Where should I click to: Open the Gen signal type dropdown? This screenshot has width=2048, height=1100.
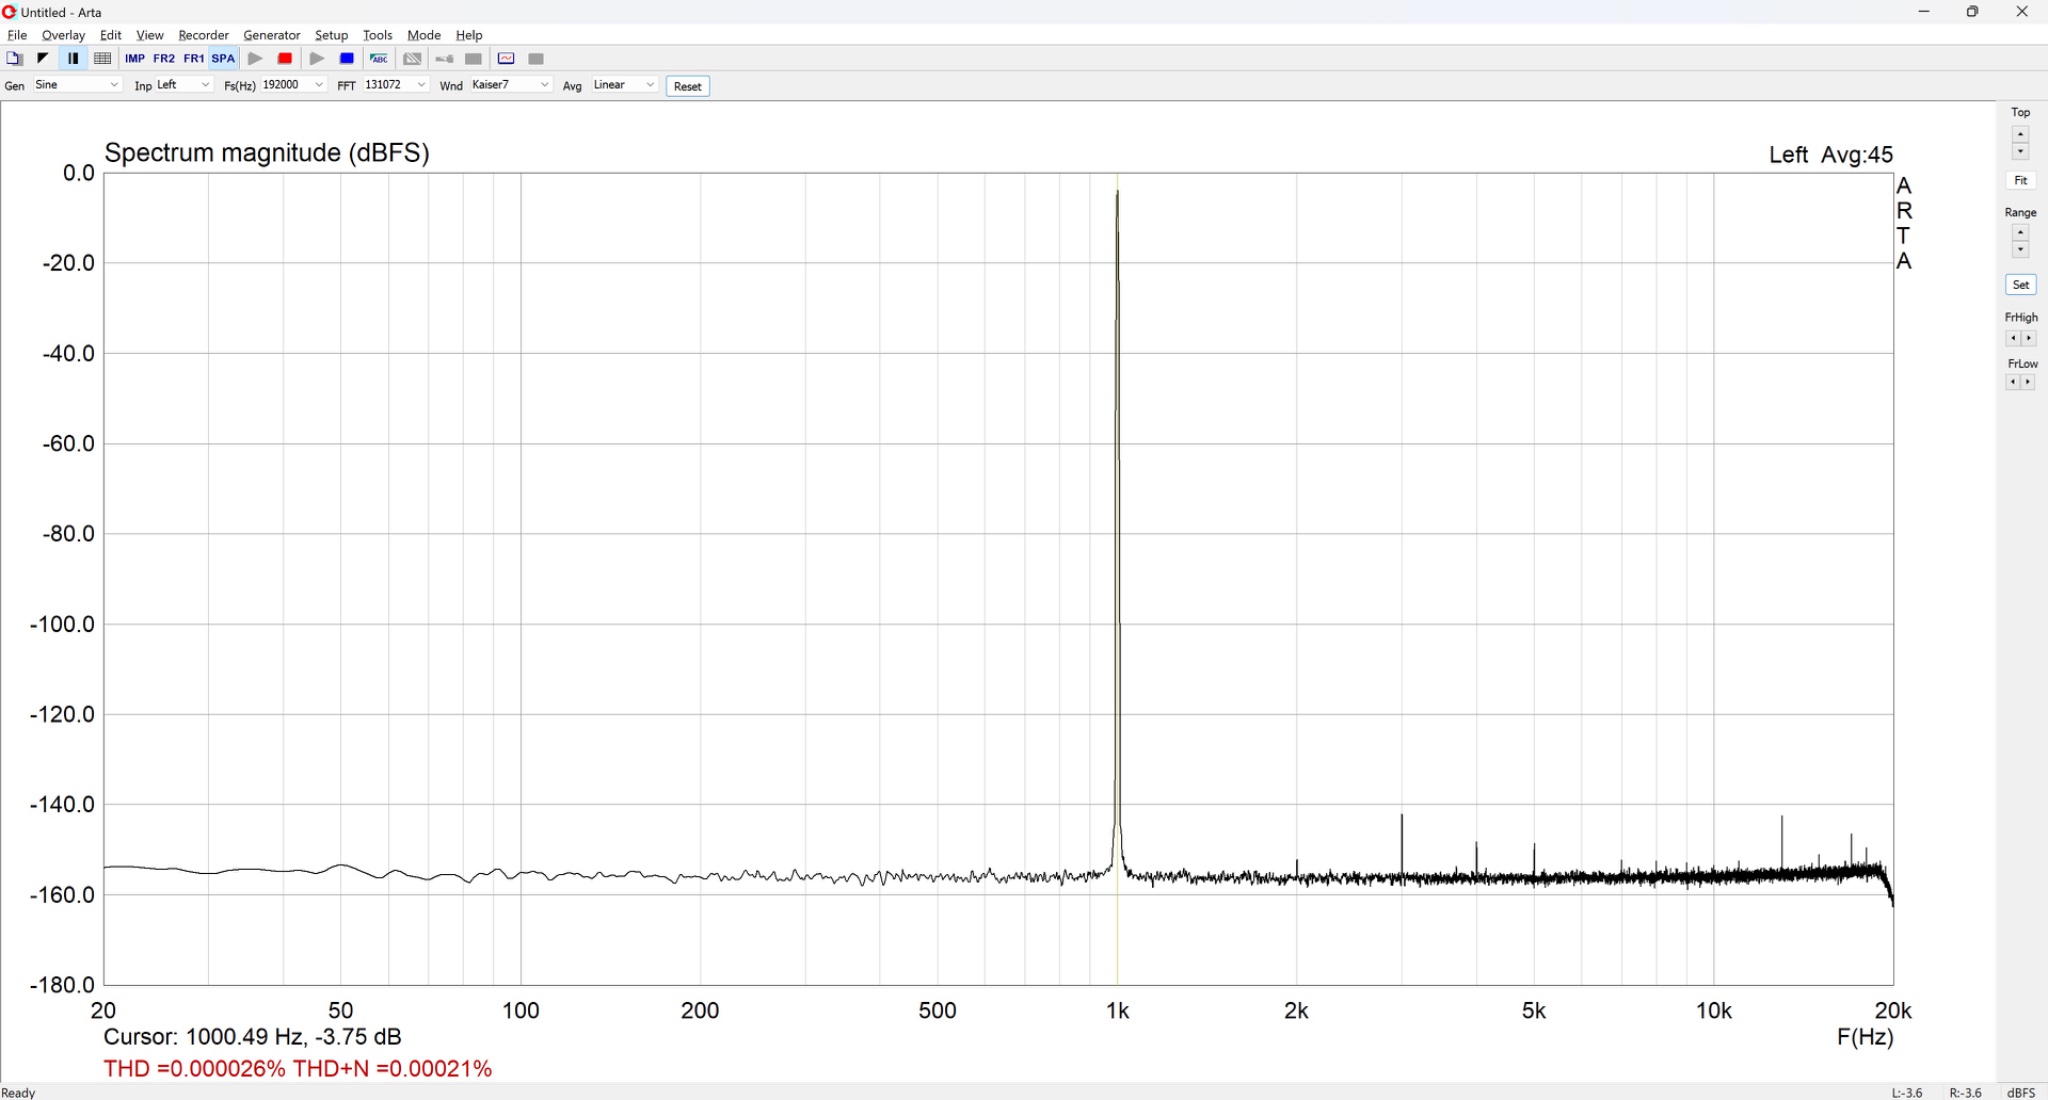[x=77, y=85]
